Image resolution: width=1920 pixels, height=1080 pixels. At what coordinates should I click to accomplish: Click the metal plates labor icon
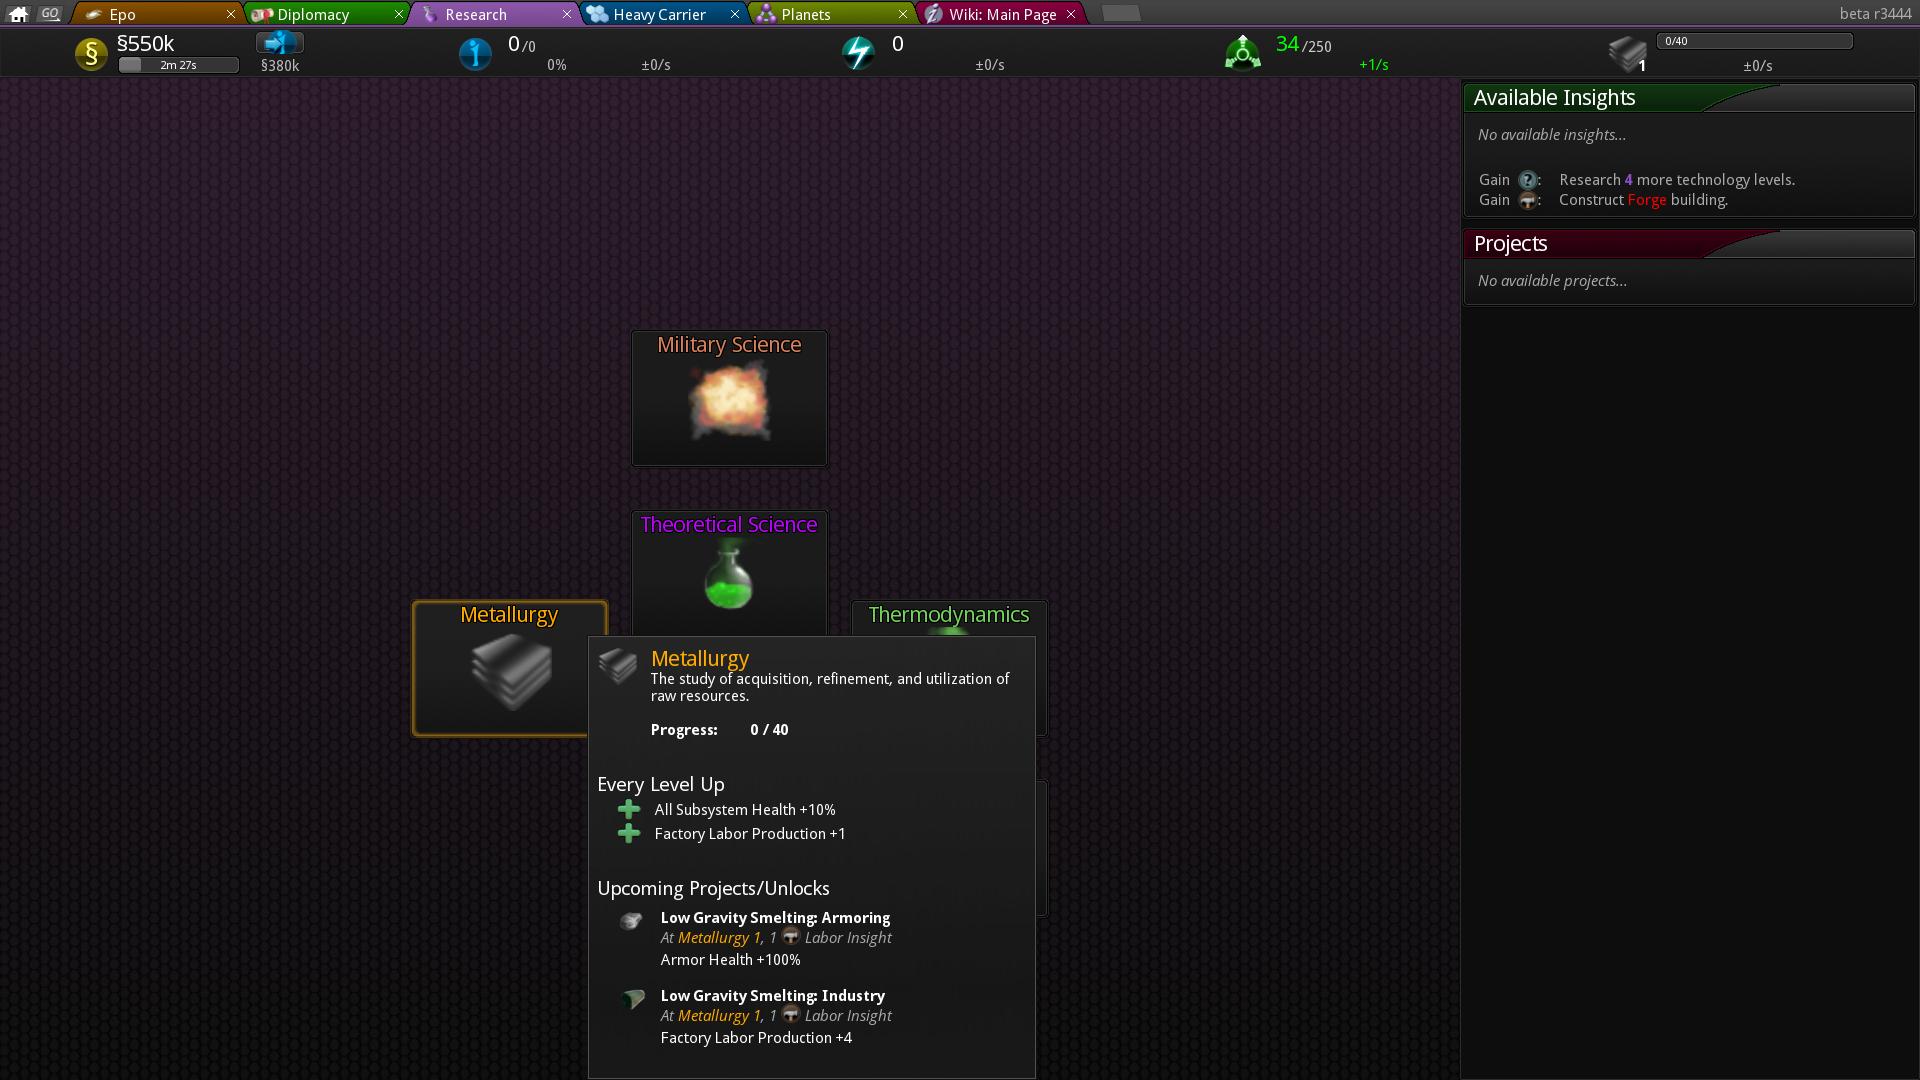click(x=1627, y=53)
